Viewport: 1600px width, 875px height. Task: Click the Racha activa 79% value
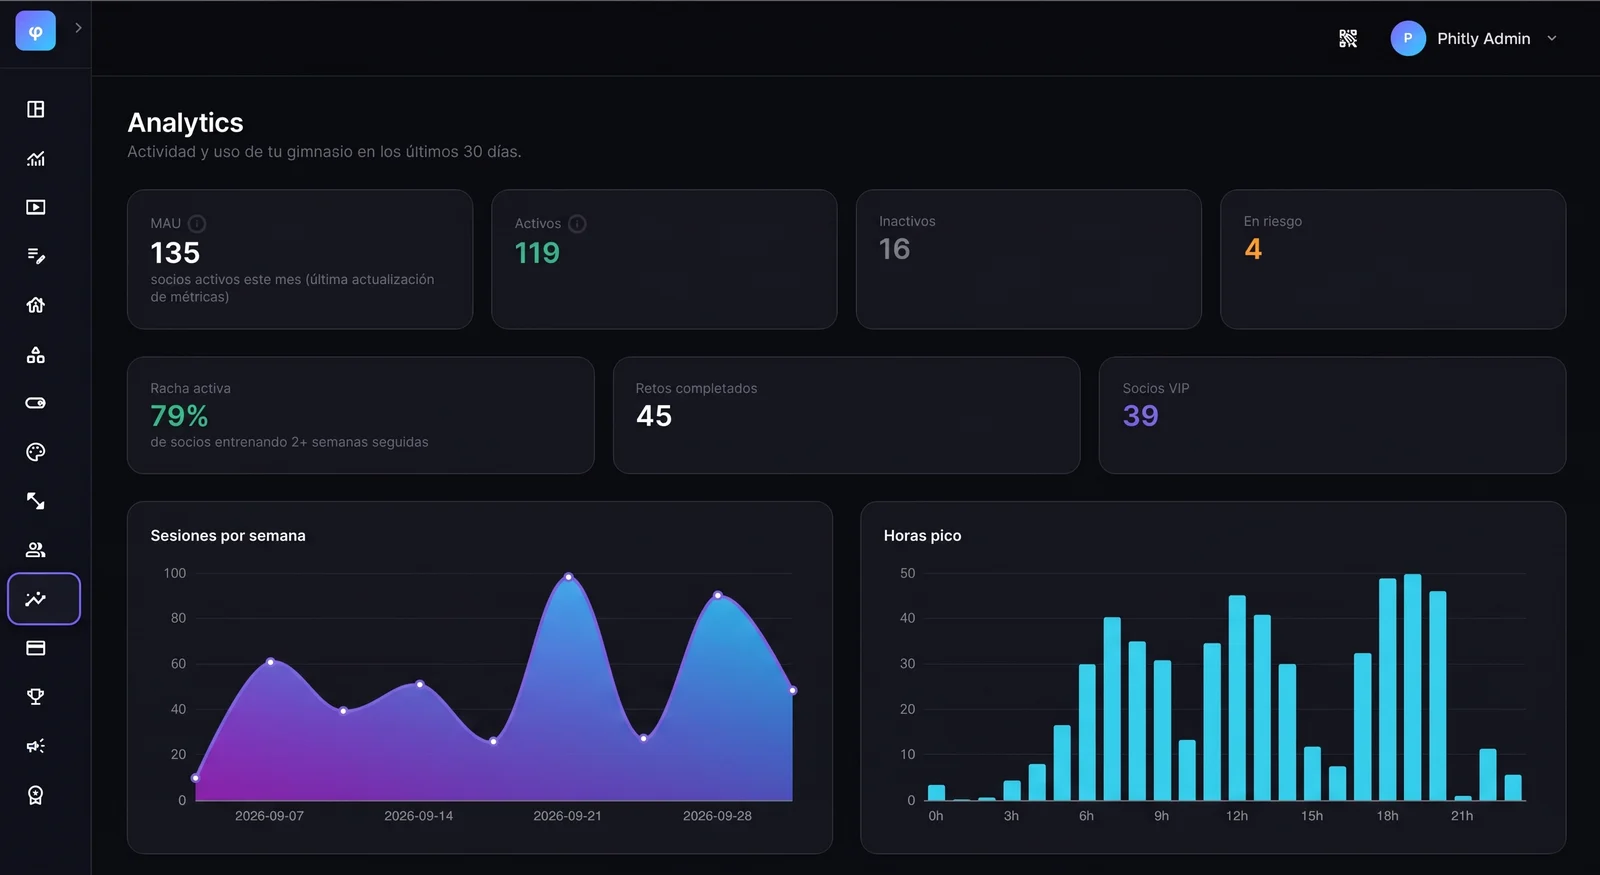click(x=179, y=416)
